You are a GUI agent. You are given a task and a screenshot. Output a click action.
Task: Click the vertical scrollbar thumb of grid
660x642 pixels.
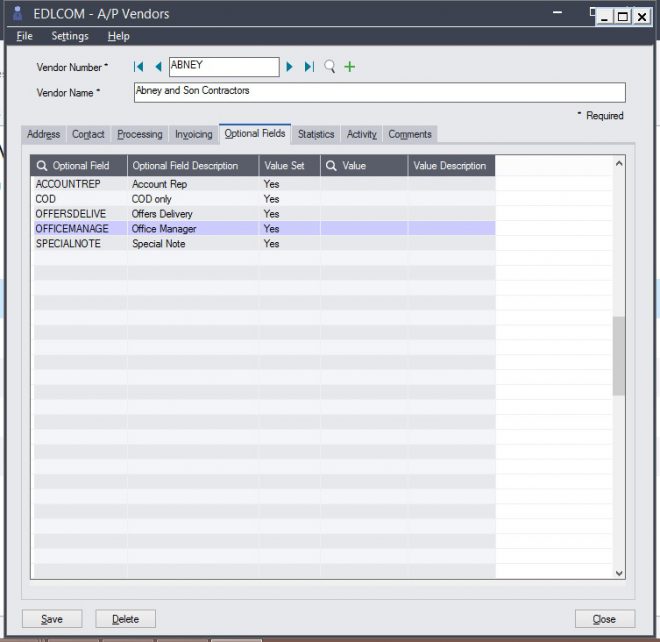(x=619, y=356)
